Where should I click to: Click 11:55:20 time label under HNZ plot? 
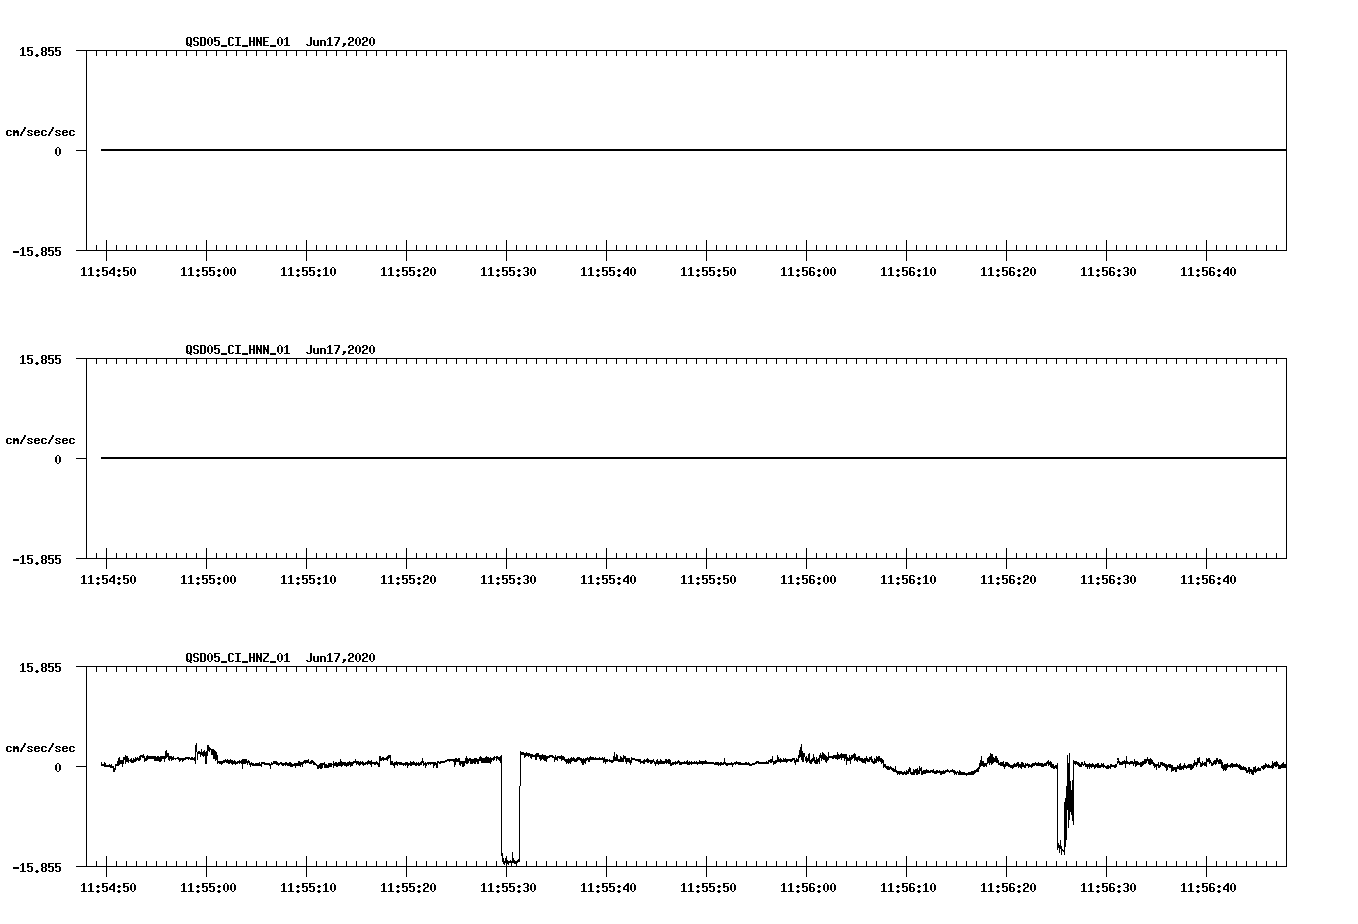click(408, 888)
